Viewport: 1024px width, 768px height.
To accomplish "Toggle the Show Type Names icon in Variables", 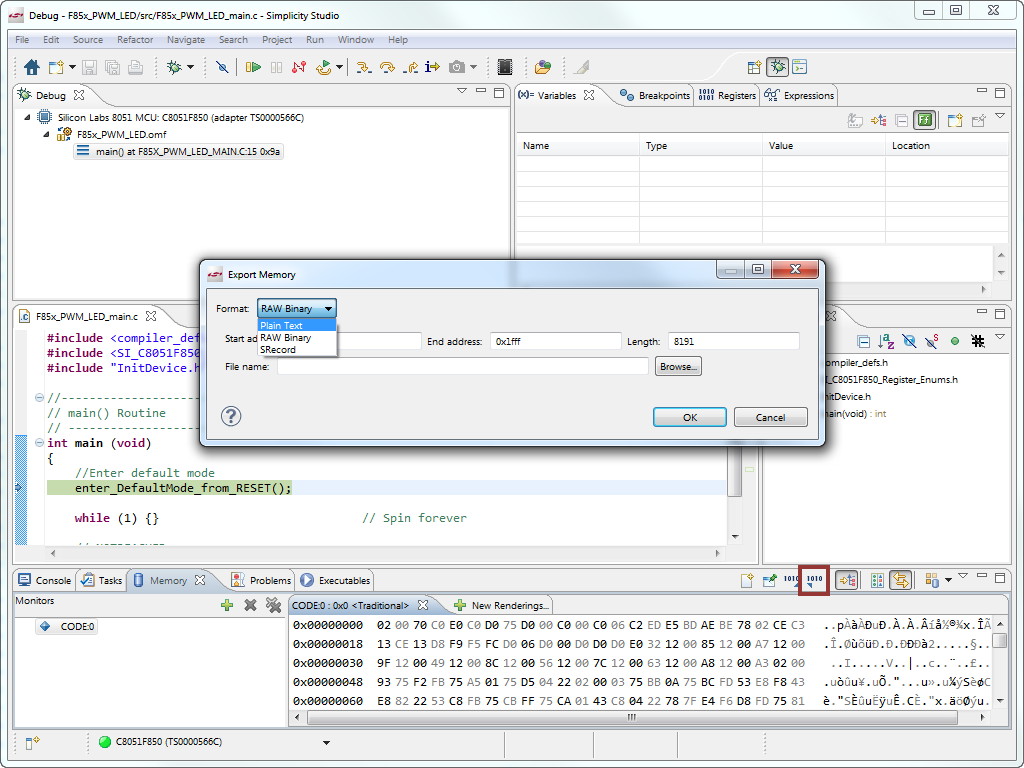I will pos(925,120).
